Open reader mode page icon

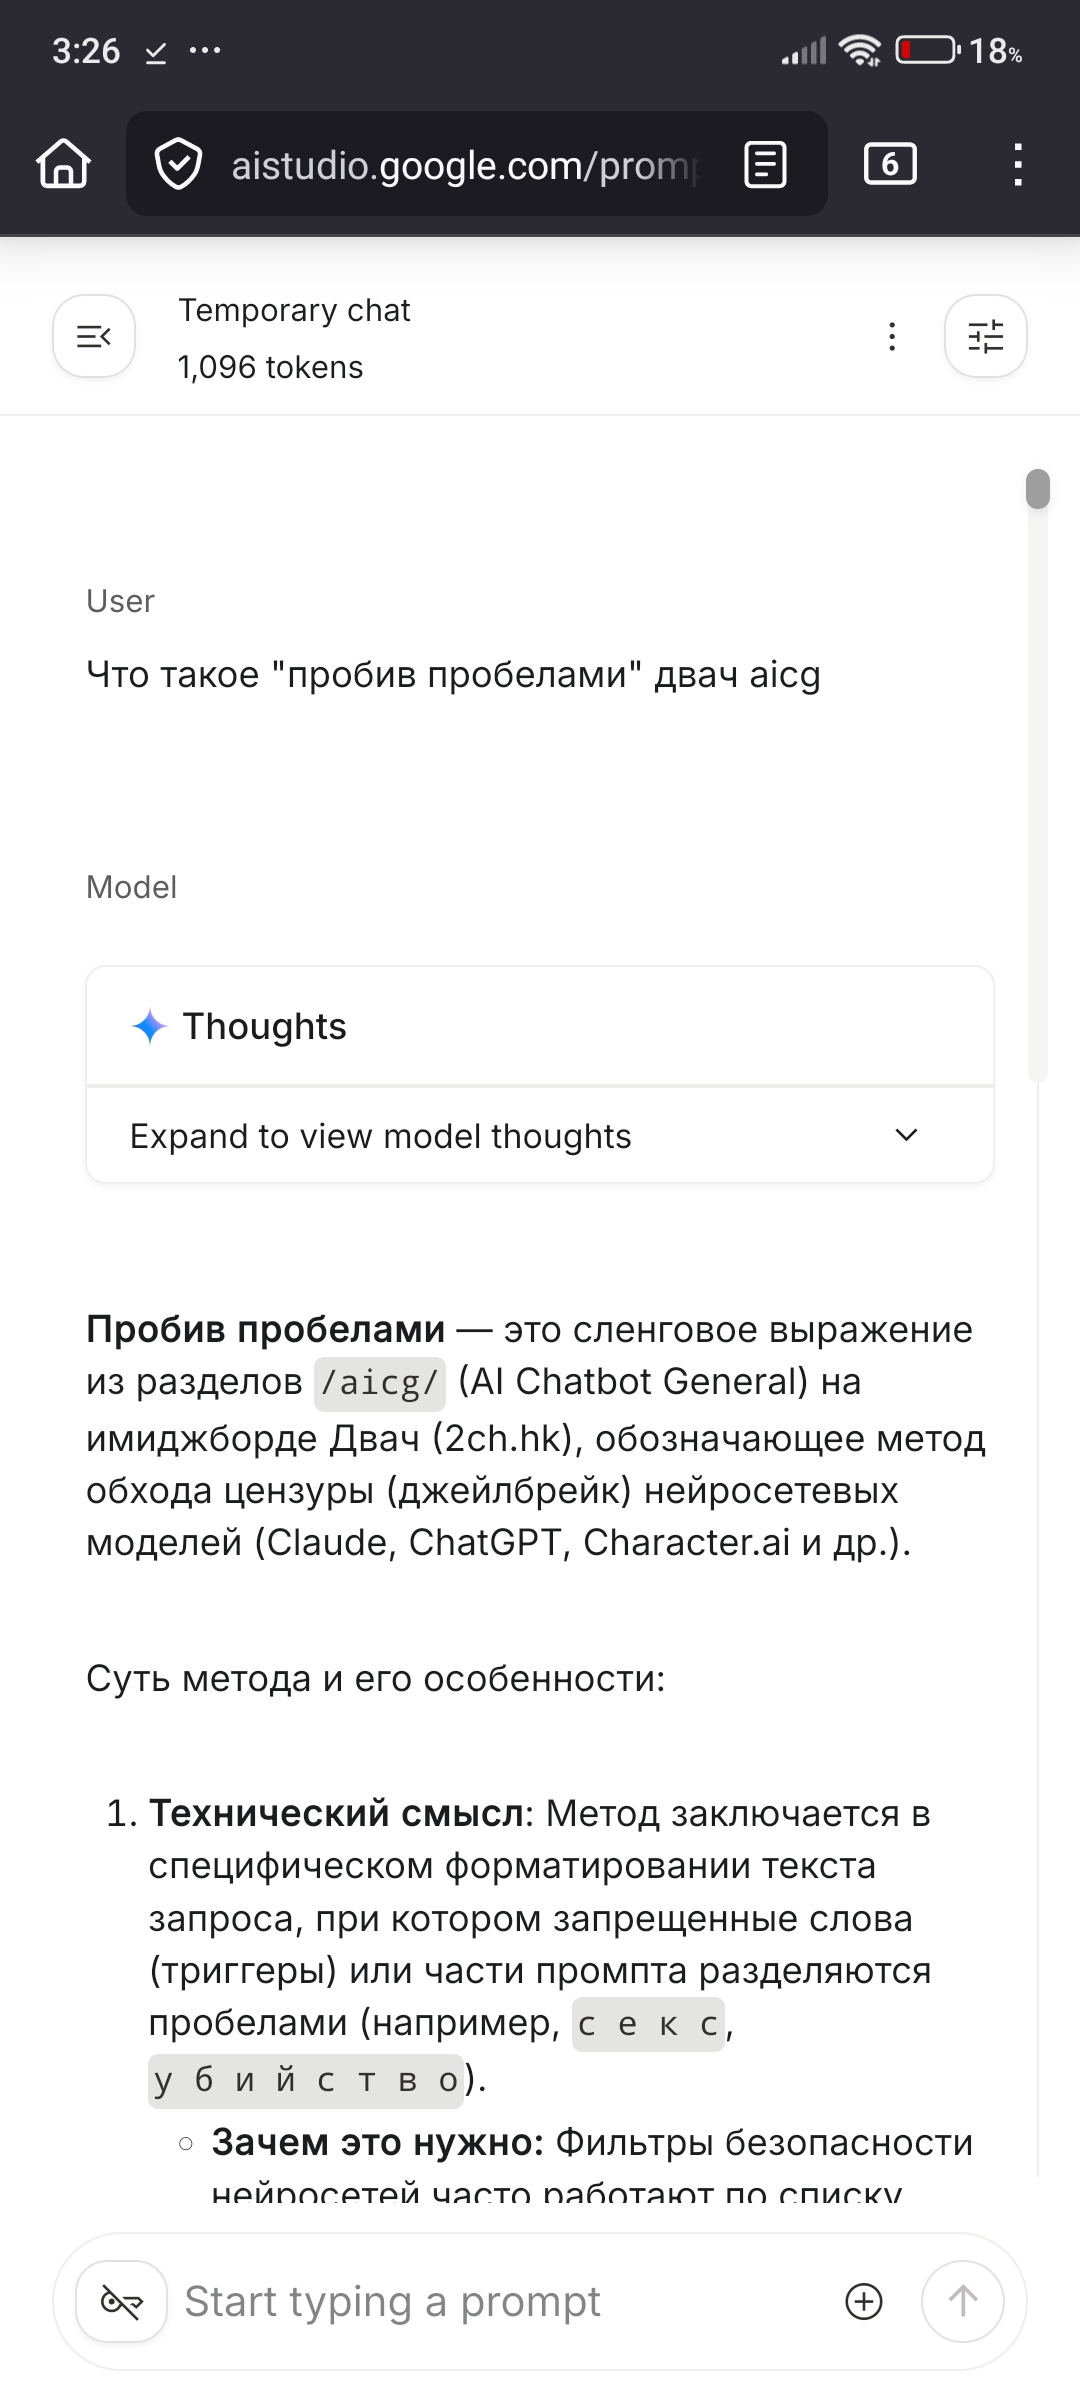pos(766,165)
